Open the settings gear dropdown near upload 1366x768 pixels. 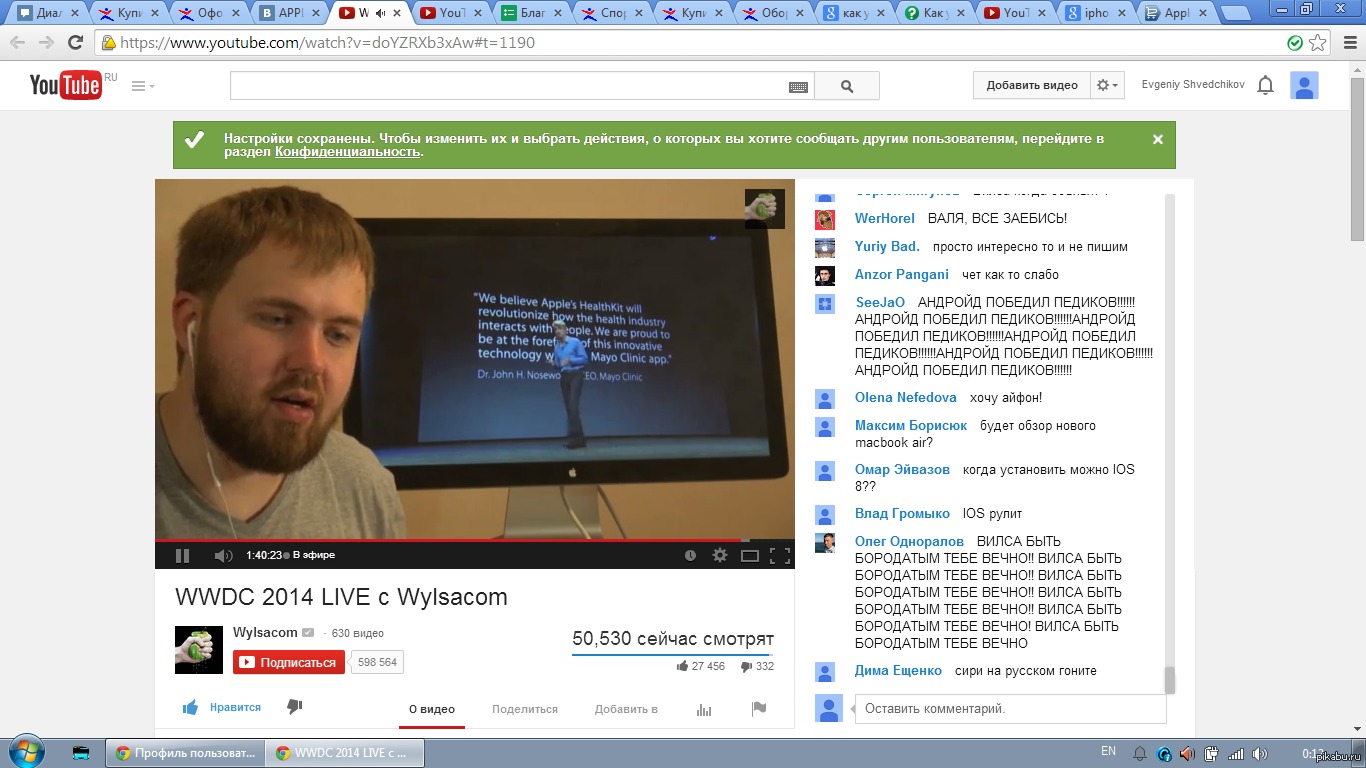[x=1108, y=86]
